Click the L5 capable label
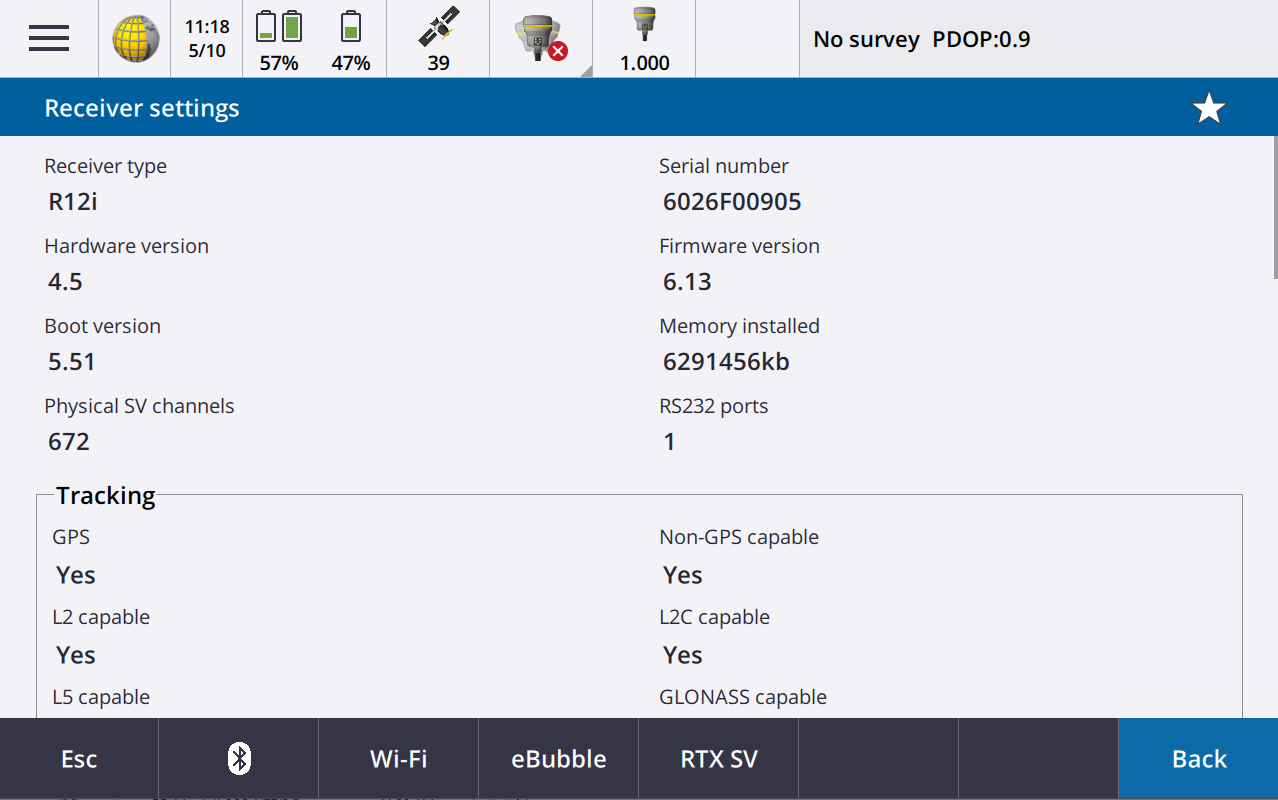This screenshot has width=1278, height=800. [101, 697]
